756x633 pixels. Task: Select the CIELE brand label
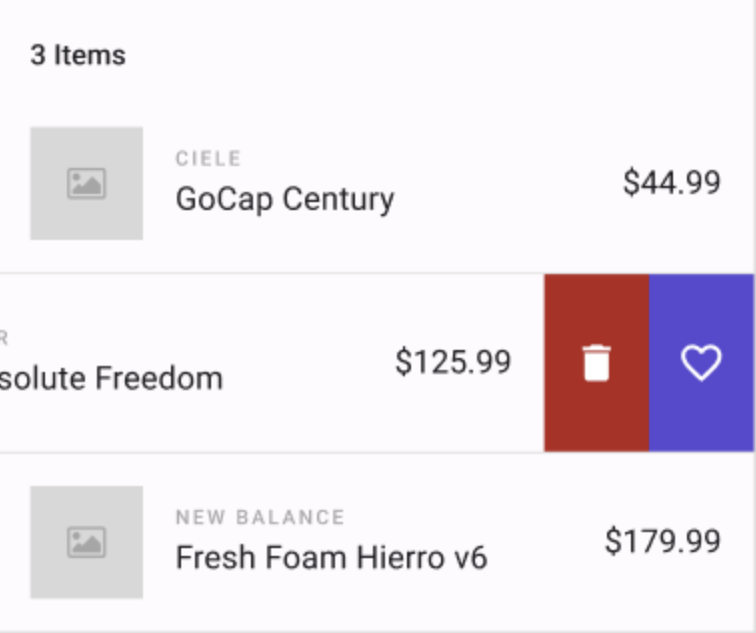click(x=208, y=159)
